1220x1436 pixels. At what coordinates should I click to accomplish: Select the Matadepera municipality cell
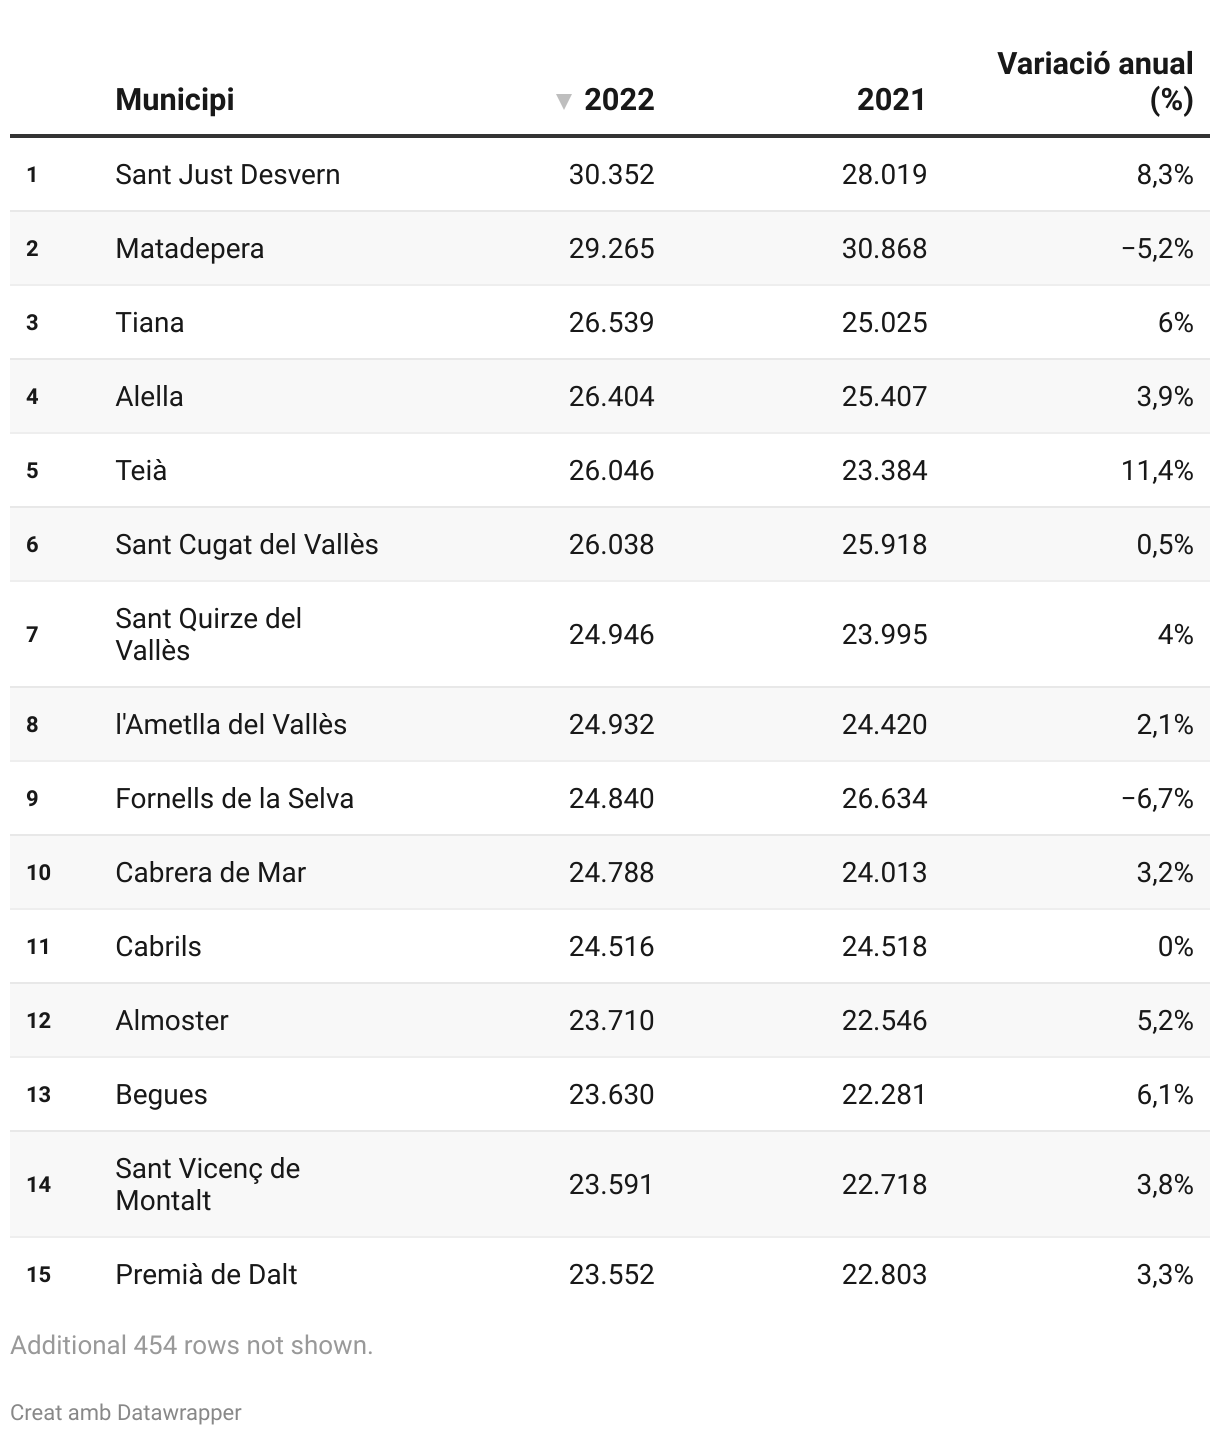tap(190, 248)
